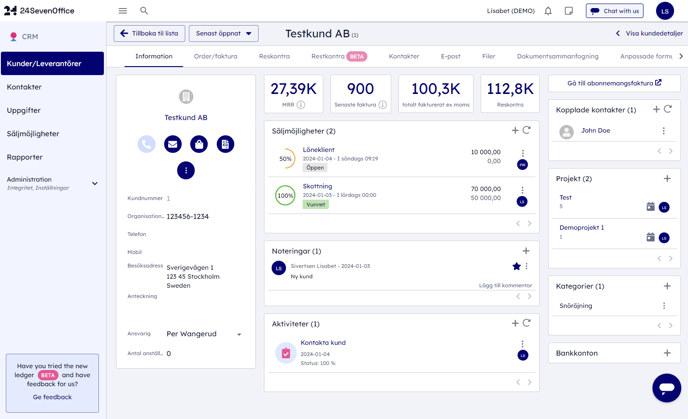Open the Senast öppnat dropdown
The image size is (688, 419).
coord(223,33)
